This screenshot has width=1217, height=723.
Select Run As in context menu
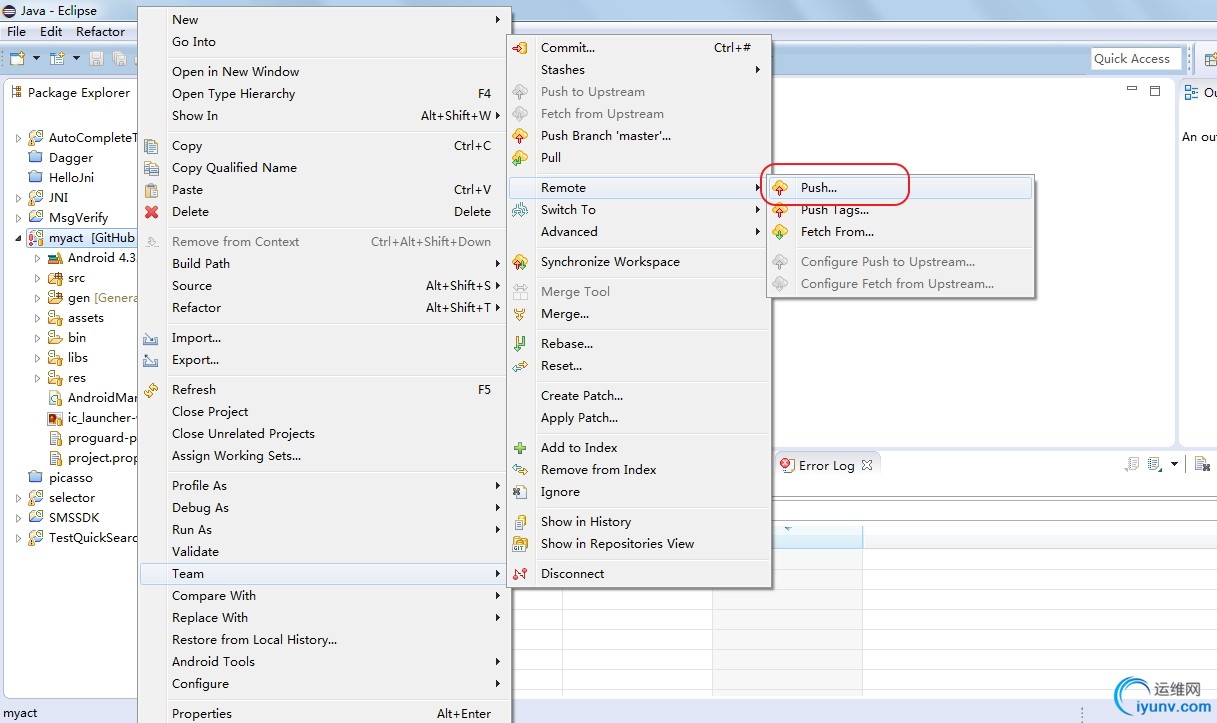pos(324,530)
